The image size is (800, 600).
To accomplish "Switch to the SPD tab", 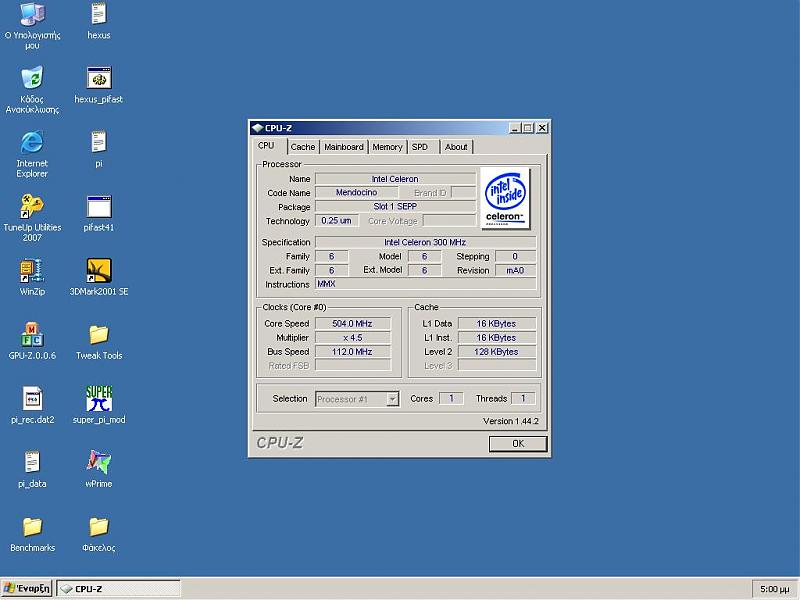I will (423, 147).
